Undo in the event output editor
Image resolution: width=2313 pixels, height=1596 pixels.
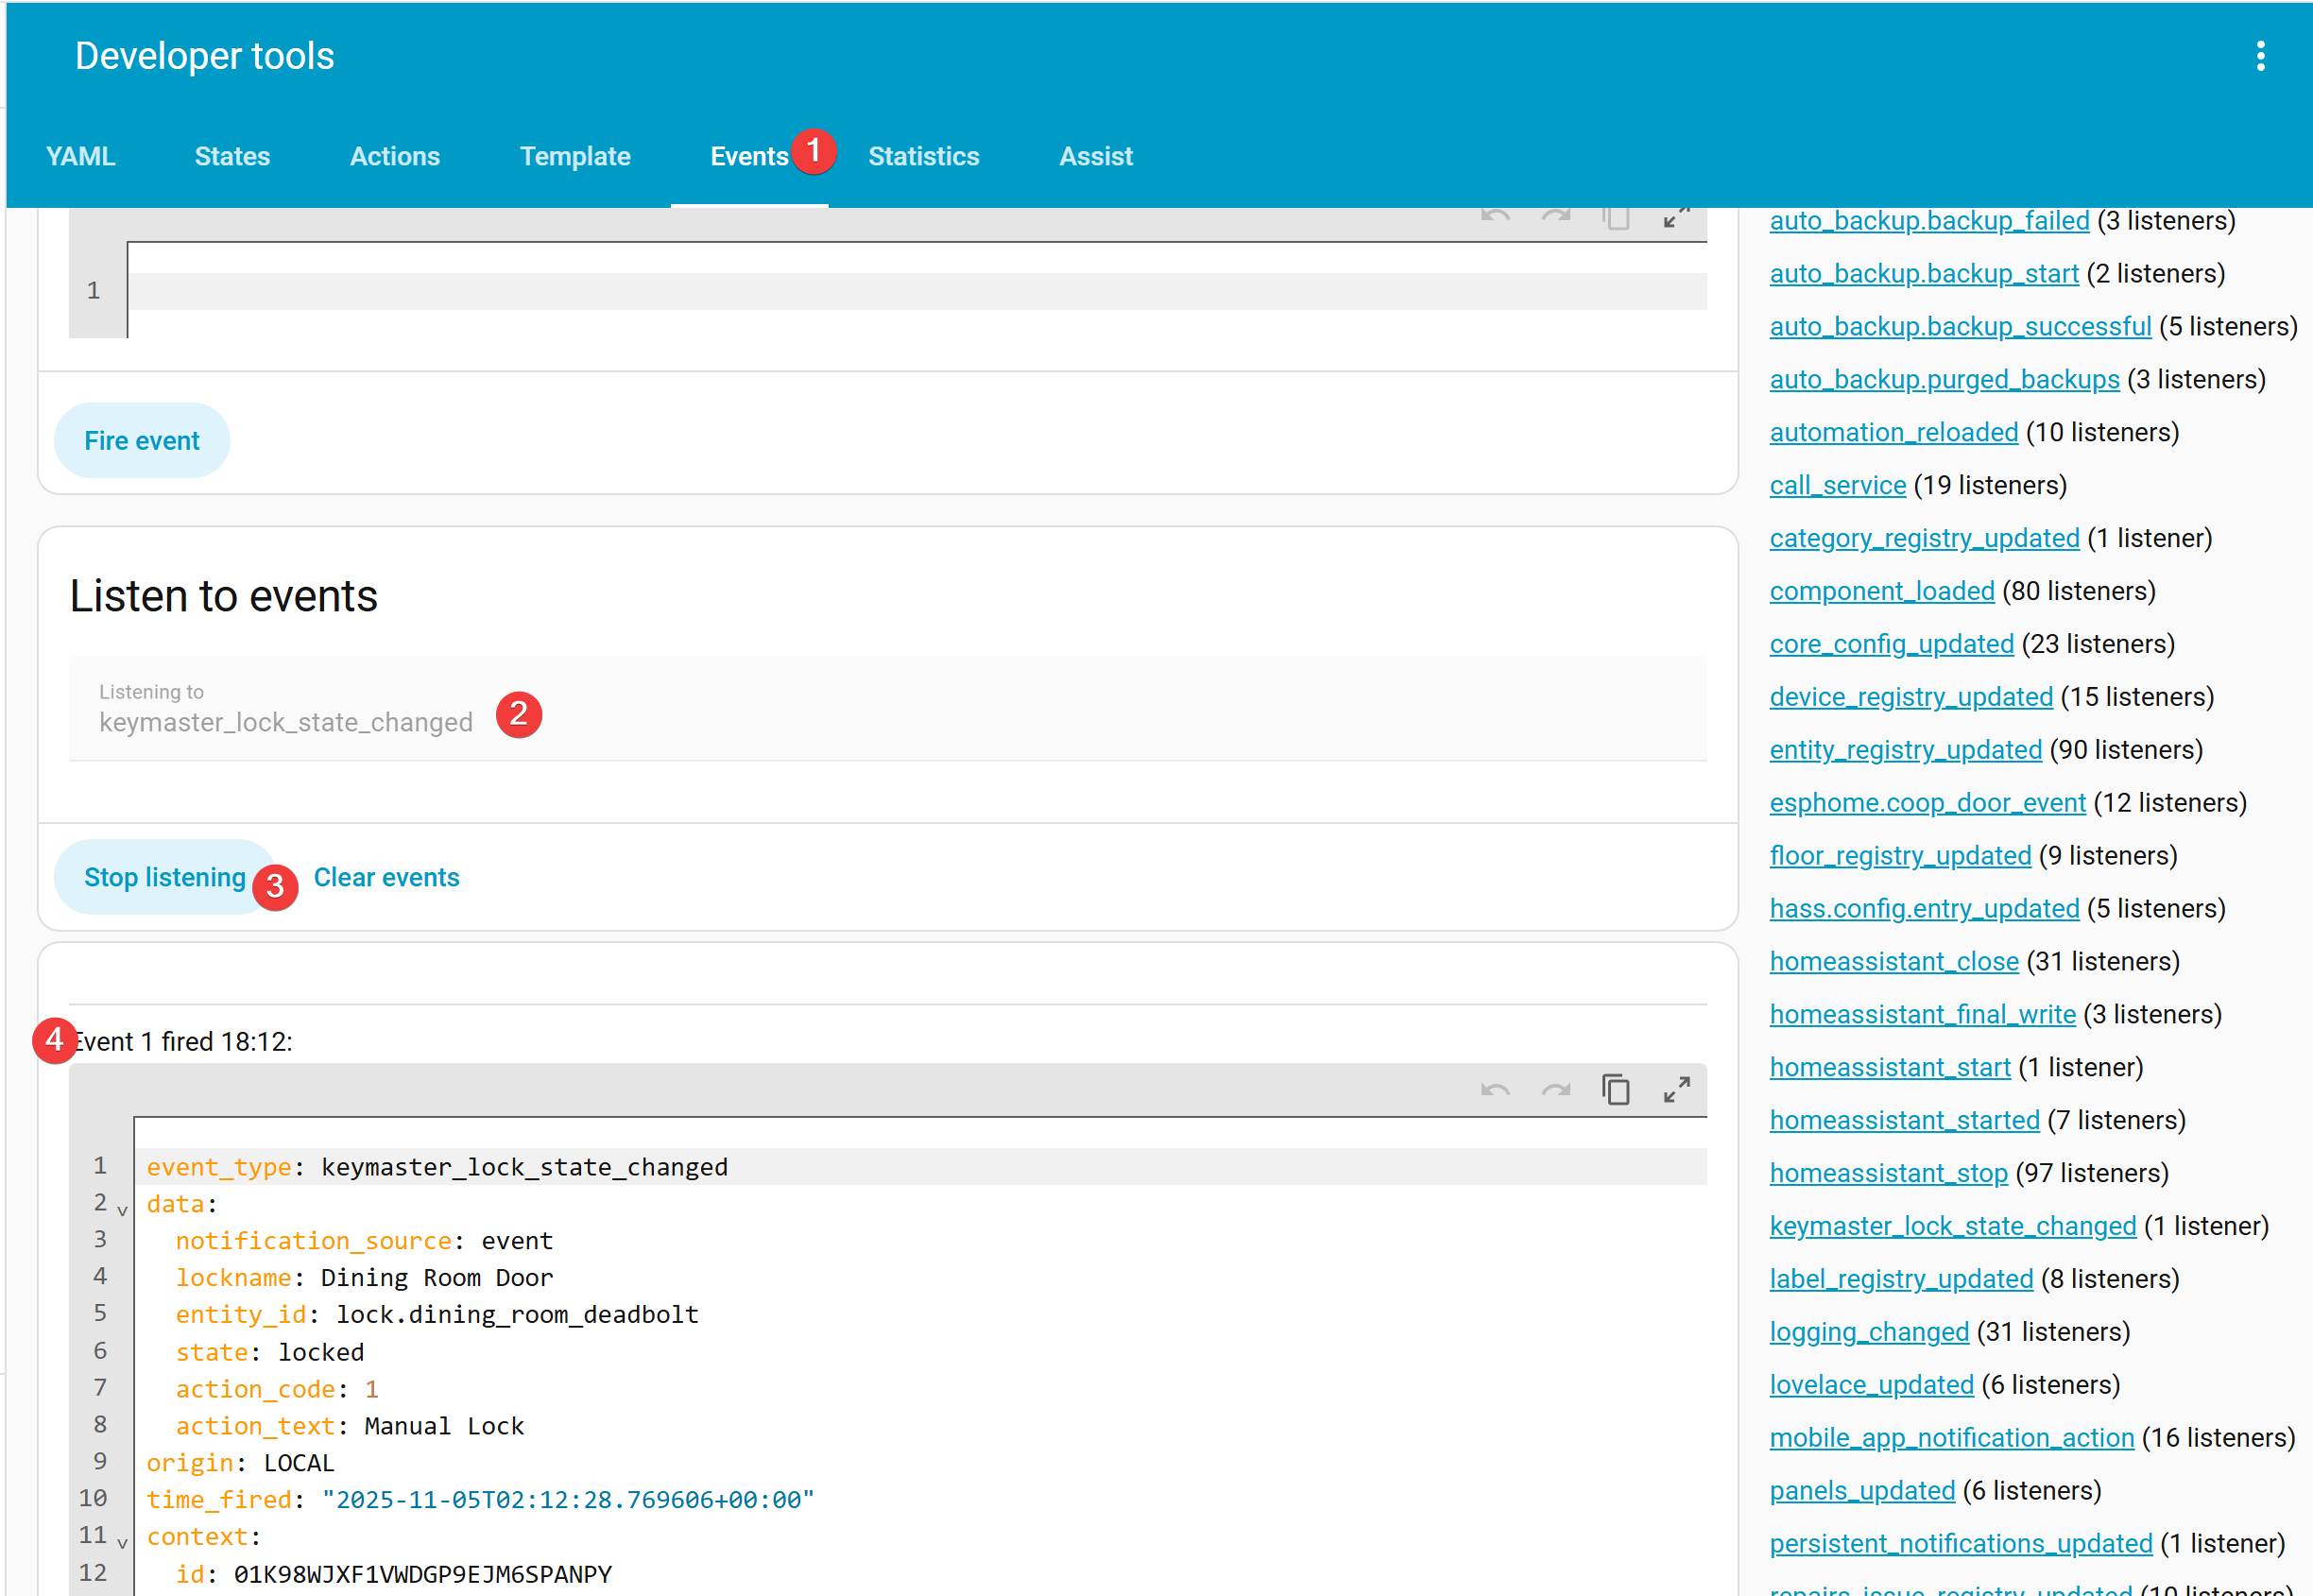click(x=1494, y=1089)
